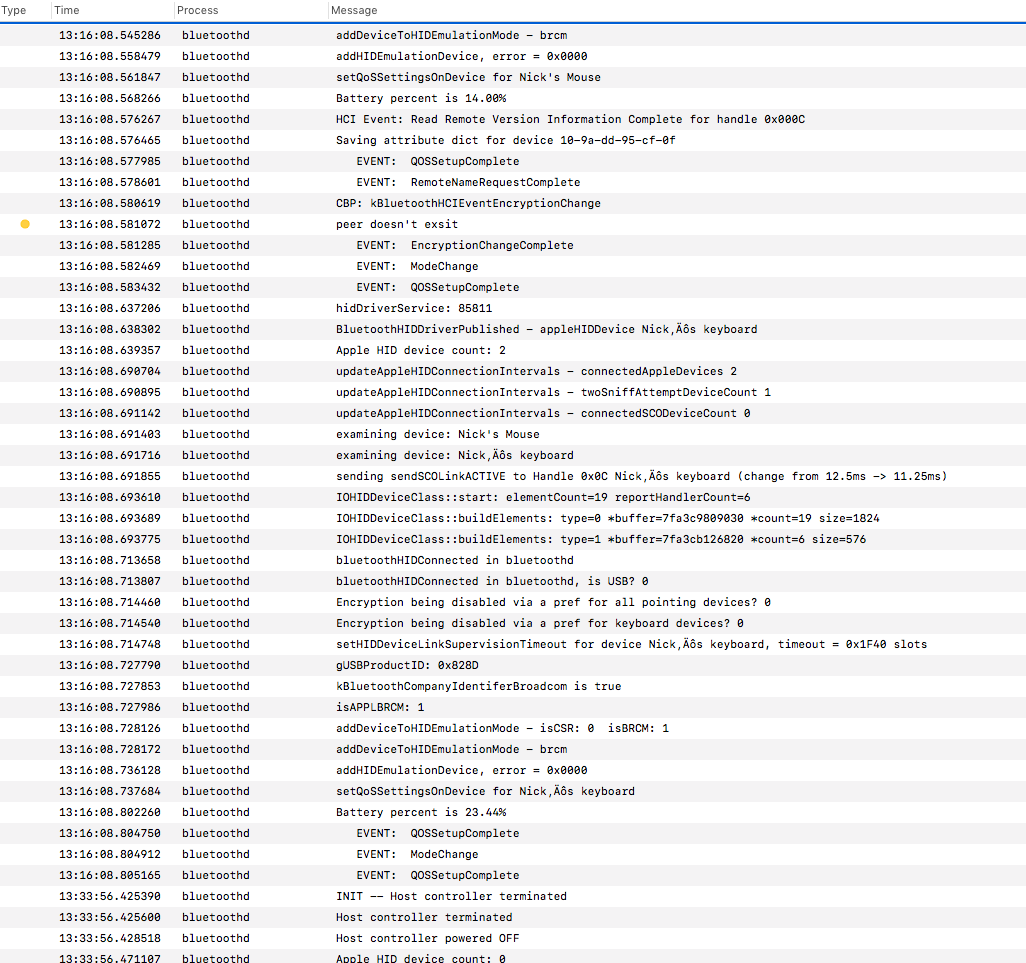Screen dimensions: 1026x963
Task: Select 'isCSR: 0 isBRCM: 1' log message
Action: [502, 728]
